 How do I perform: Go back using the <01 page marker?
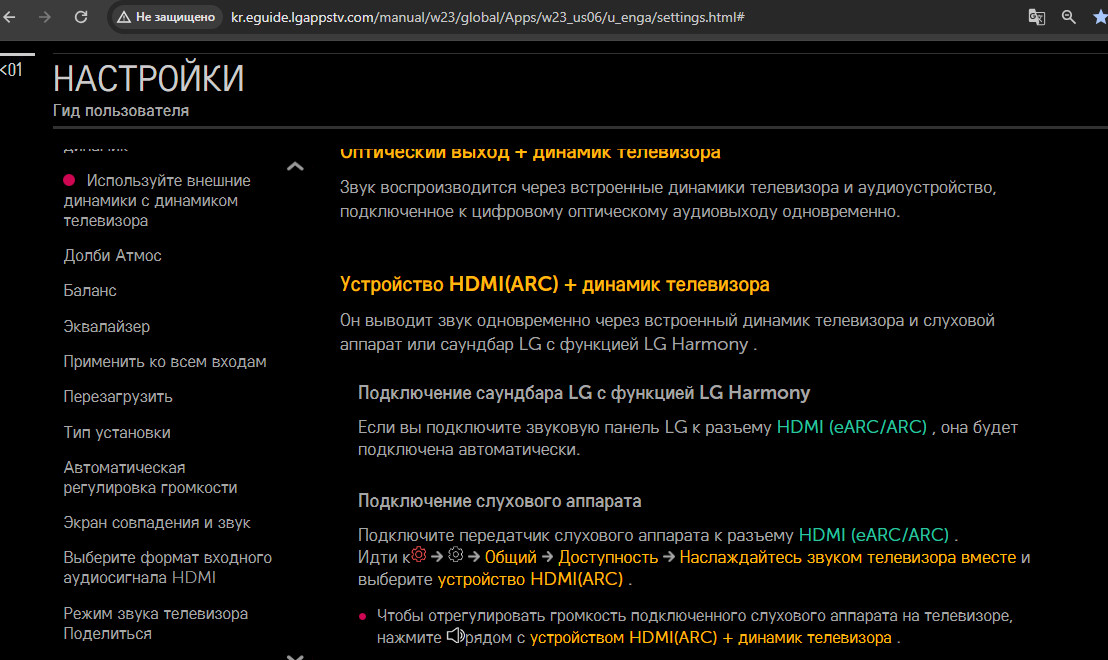point(11,70)
